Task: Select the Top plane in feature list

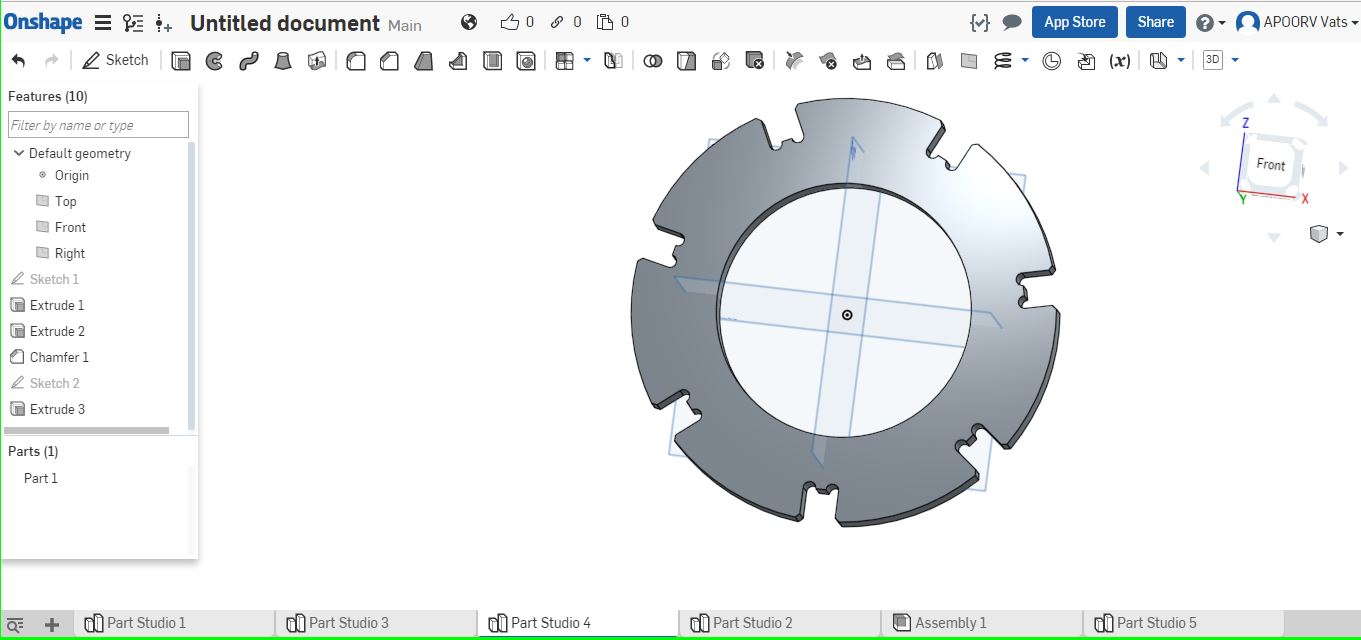Action: [x=66, y=201]
